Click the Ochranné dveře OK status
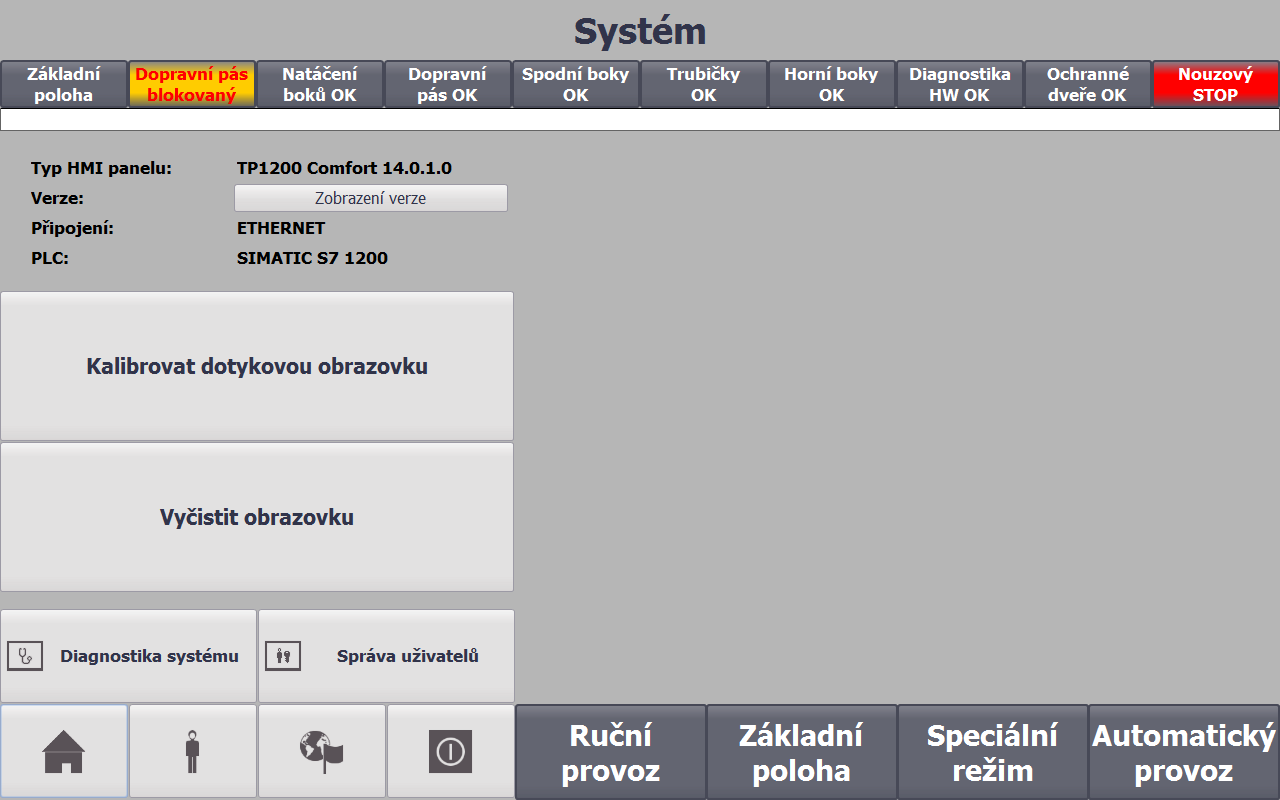Screen dimensions: 1280x800 click(x=1087, y=85)
